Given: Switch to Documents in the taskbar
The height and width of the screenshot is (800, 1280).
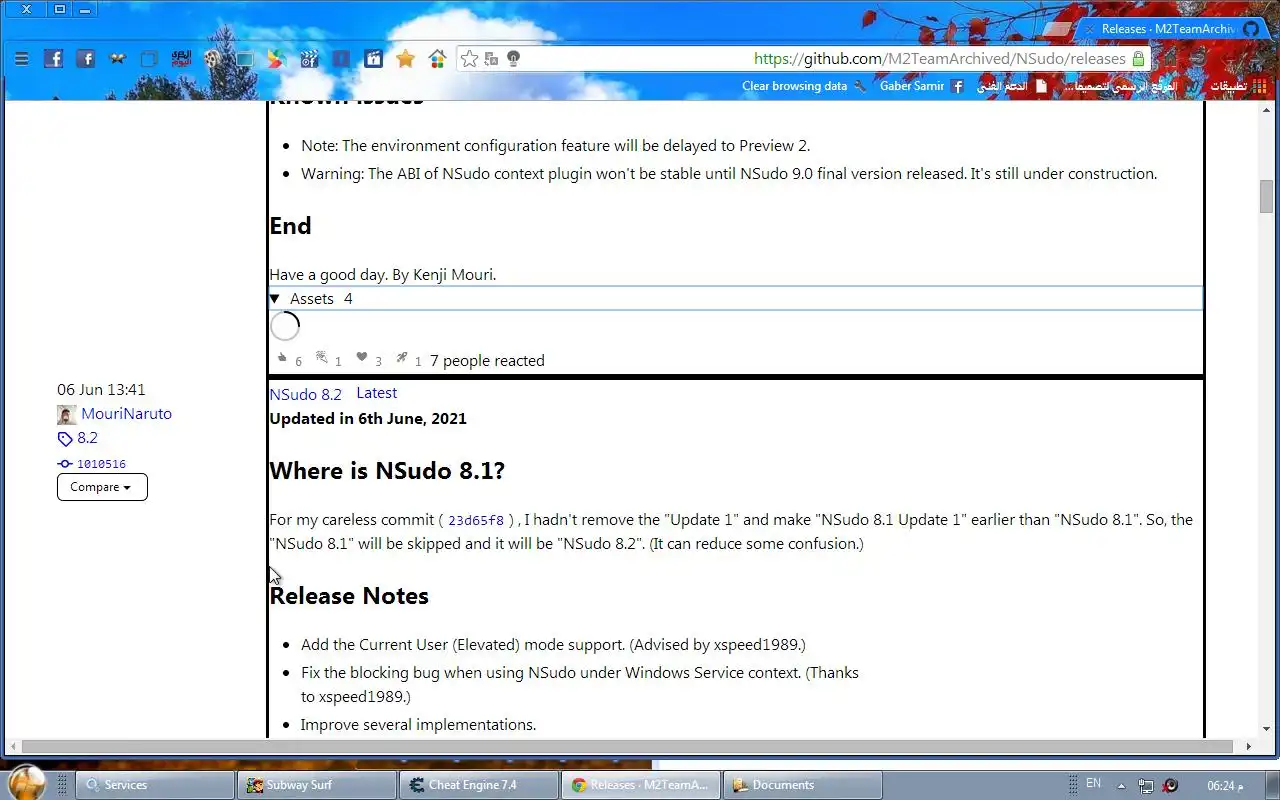Looking at the screenshot, I should (x=803, y=785).
